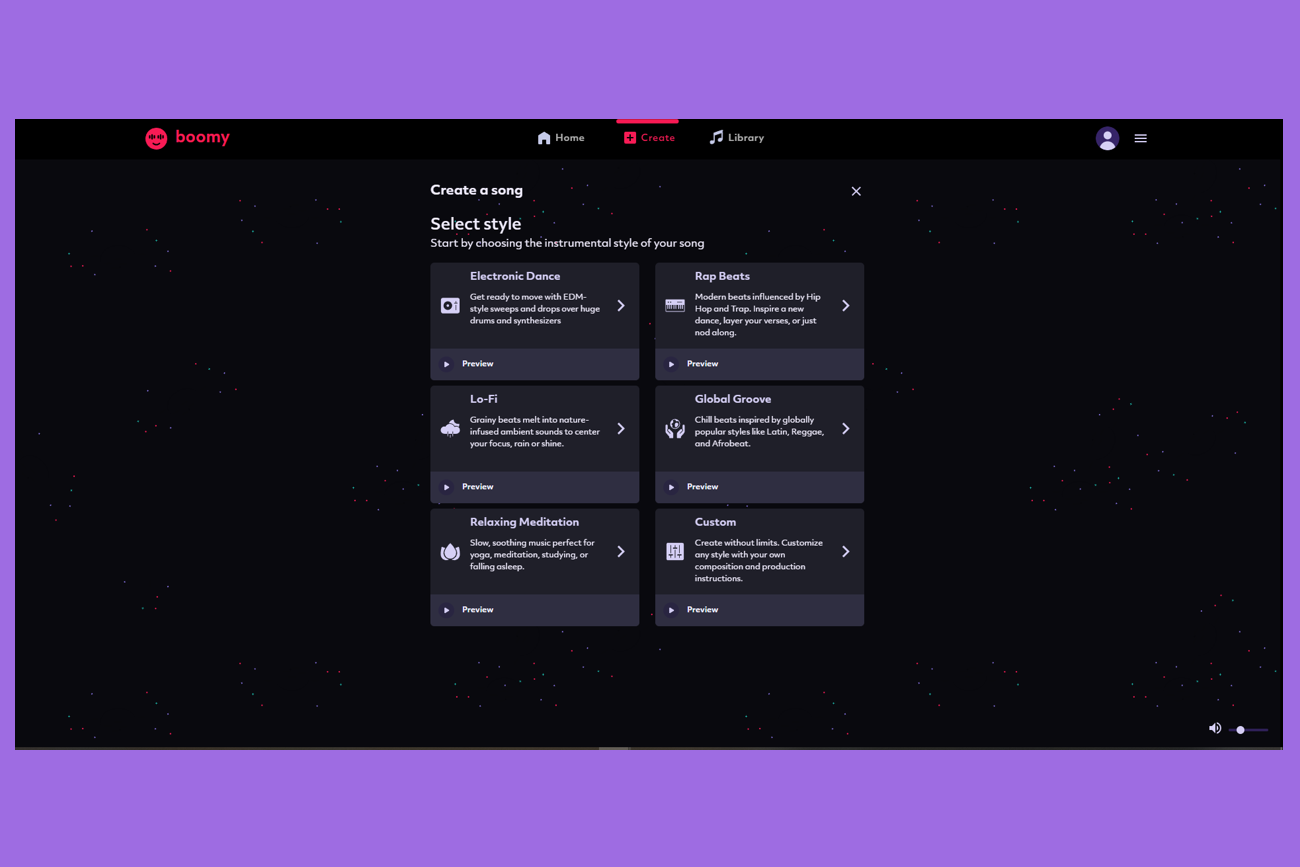Viewport: 1300px width, 867px height.
Task: Play the Relaxing Meditation preview
Action: [447, 610]
